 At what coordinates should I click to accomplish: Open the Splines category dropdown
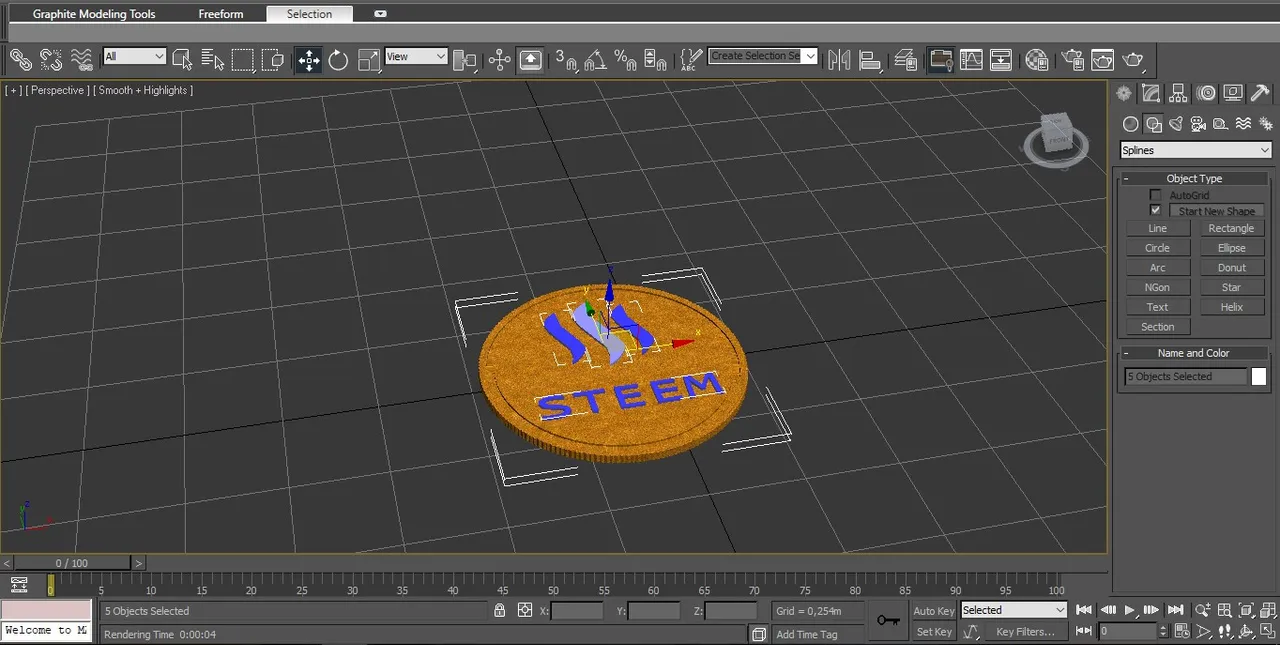[1195, 150]
